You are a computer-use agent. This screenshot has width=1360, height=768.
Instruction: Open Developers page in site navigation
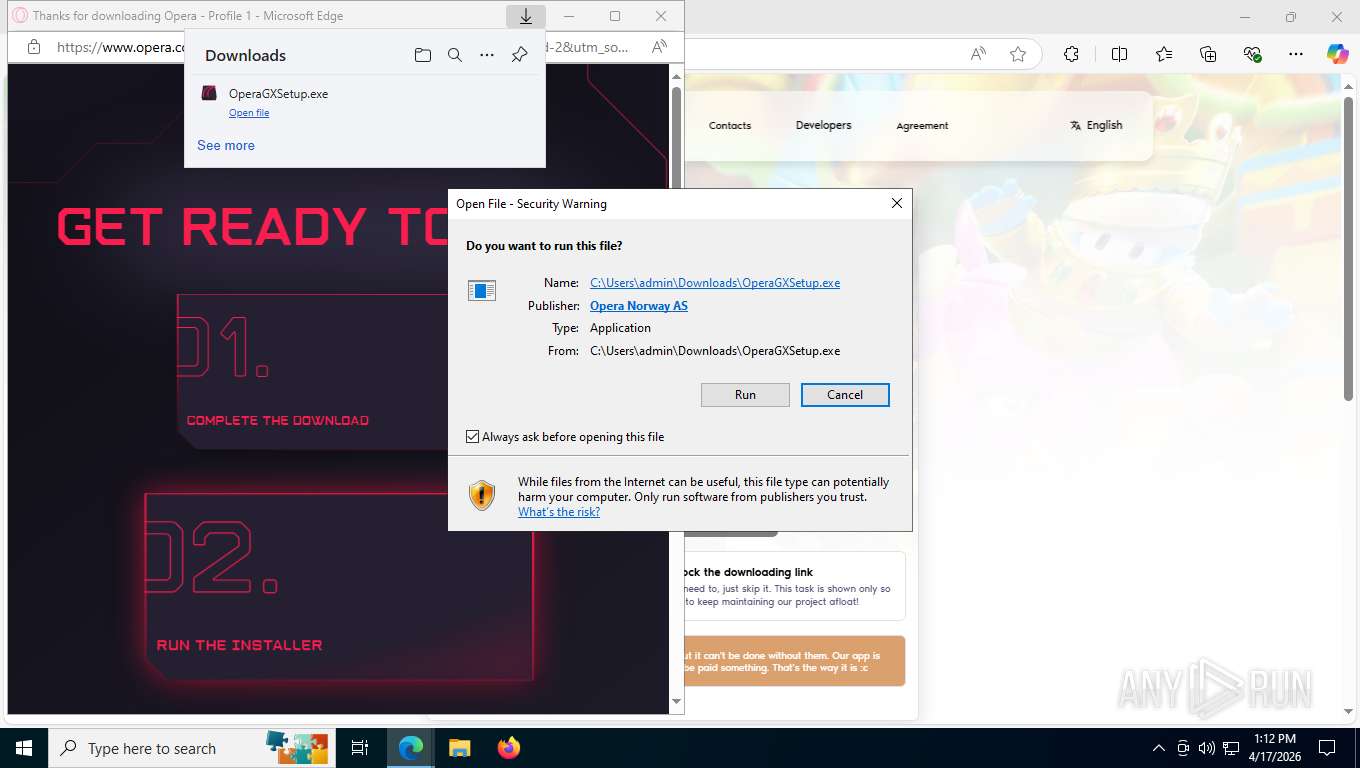point(824,125)
